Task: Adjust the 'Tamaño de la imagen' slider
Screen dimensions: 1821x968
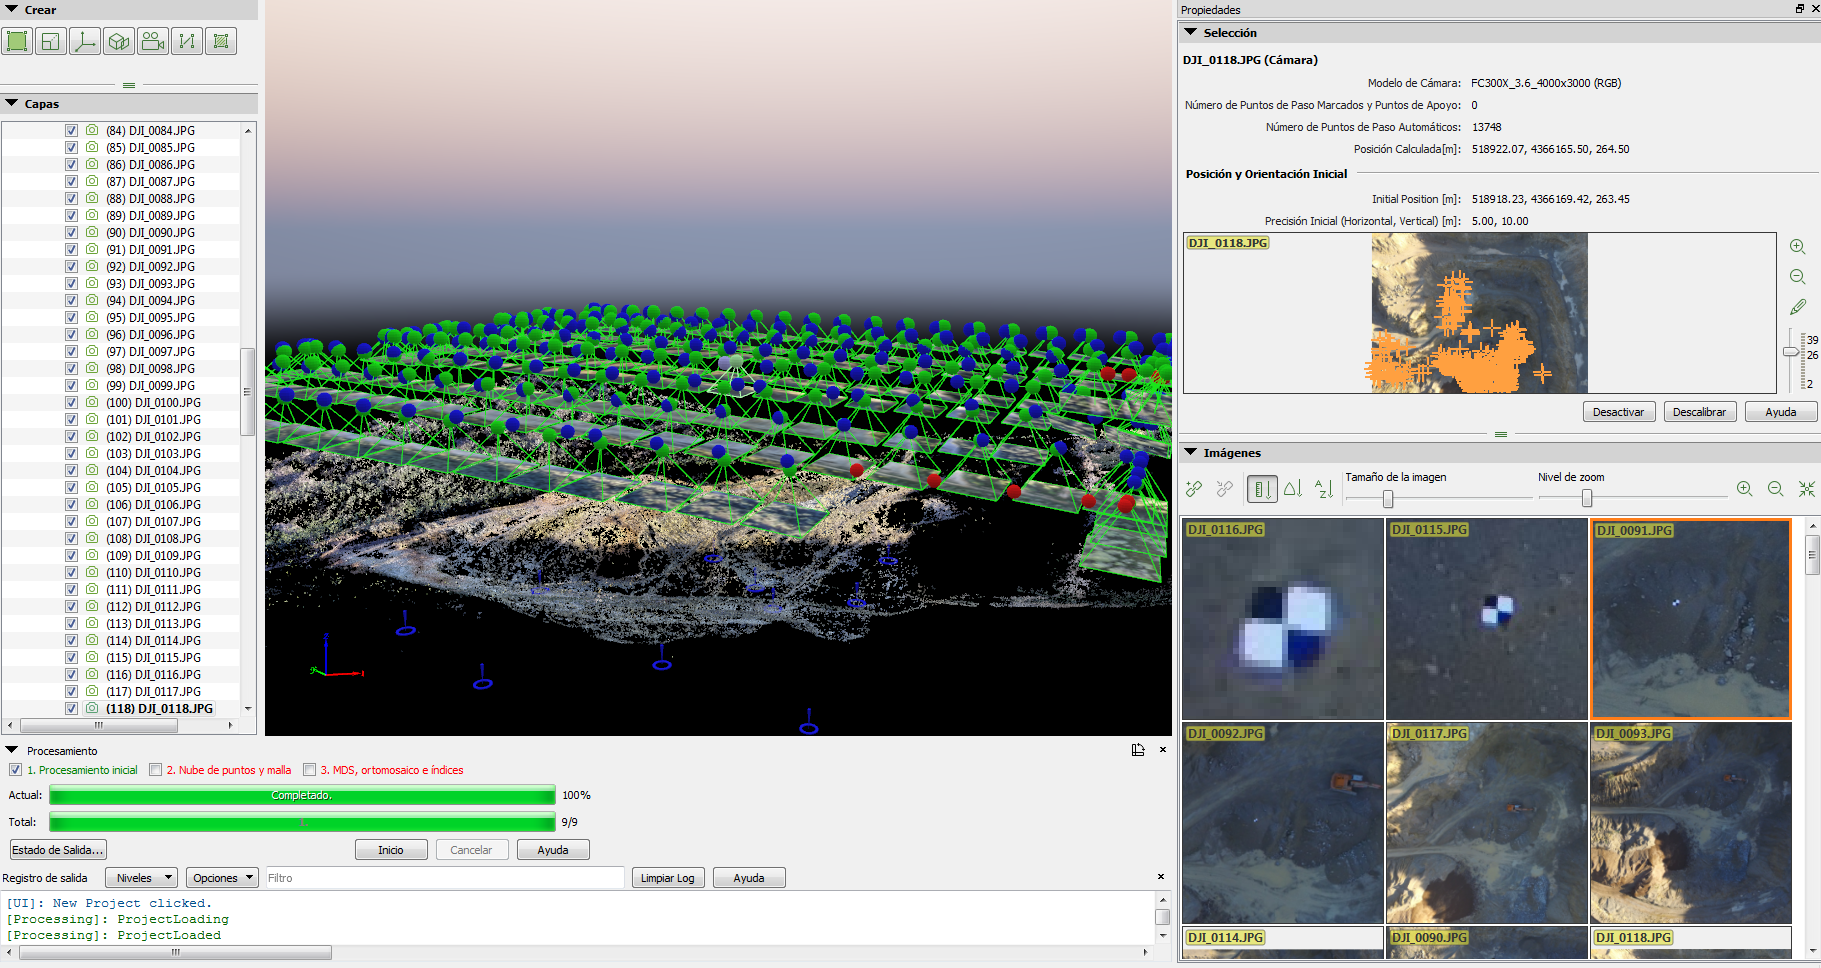Action: coord(1387,498)
